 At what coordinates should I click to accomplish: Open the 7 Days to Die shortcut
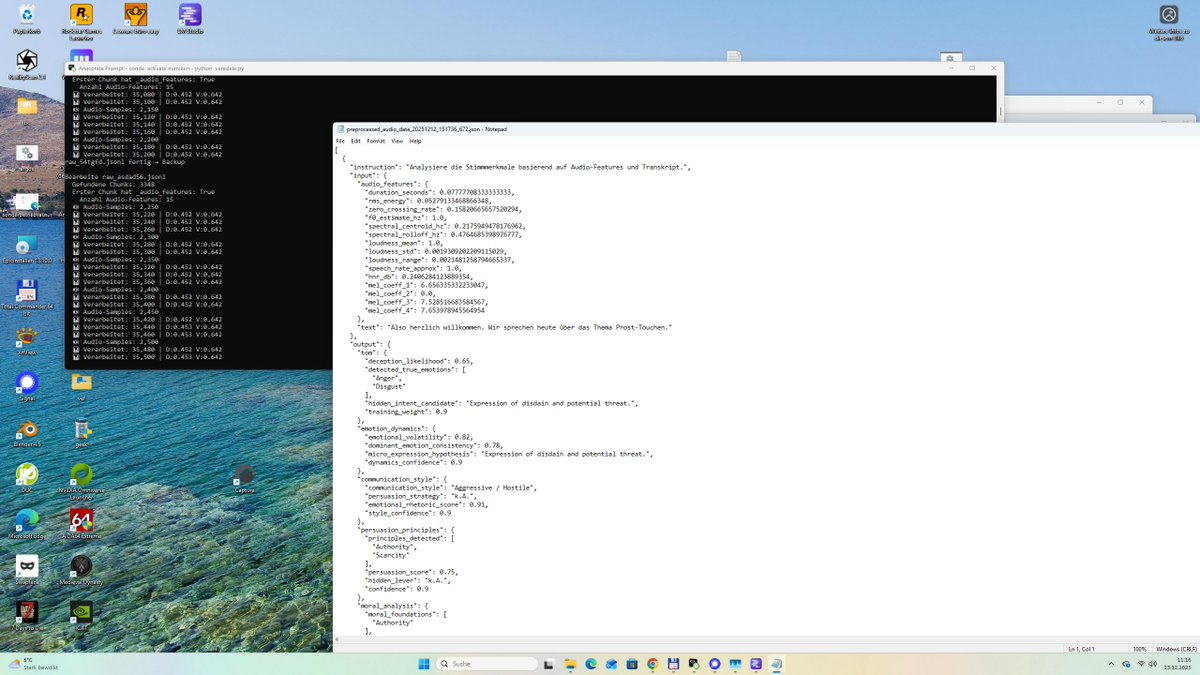[x=27, y=616]
